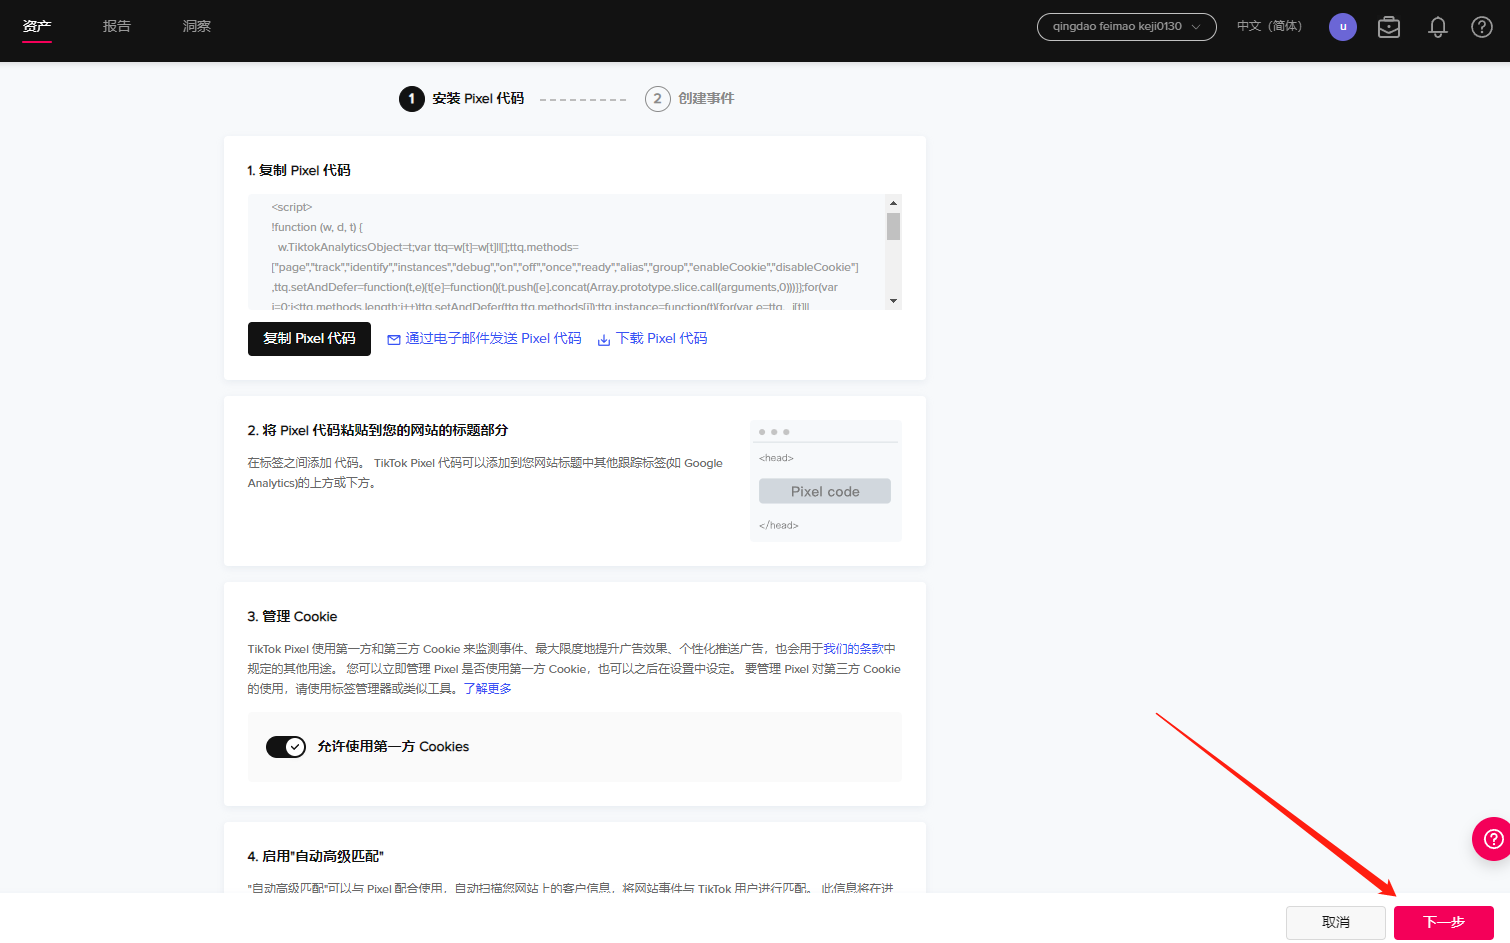Click the Pixel code illustration block
Viewport: 1510px width, 943px height.
[825, 491]
